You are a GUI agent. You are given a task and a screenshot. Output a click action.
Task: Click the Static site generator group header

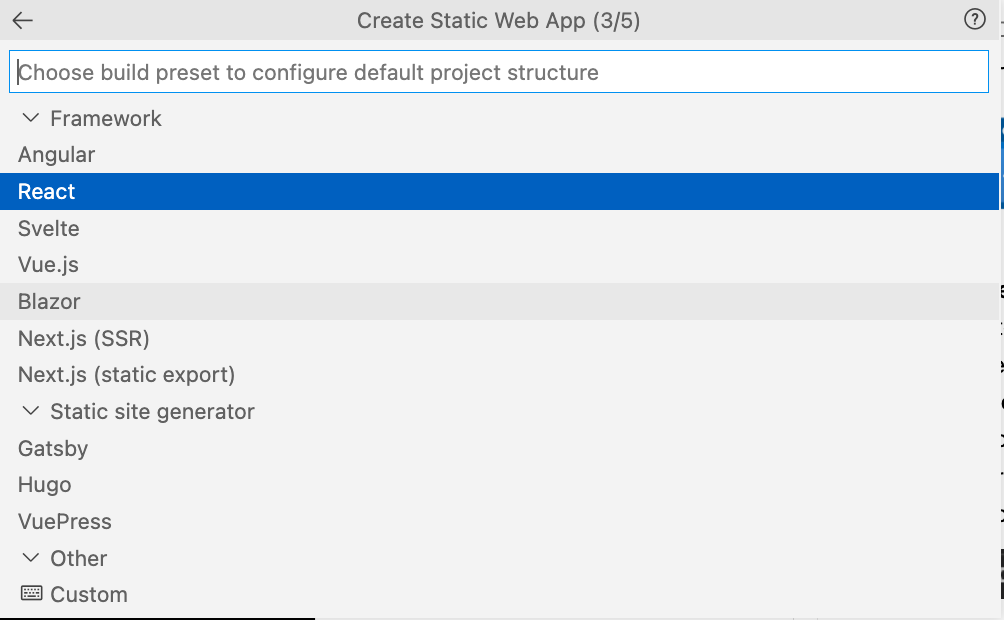(x=152, y=411)
